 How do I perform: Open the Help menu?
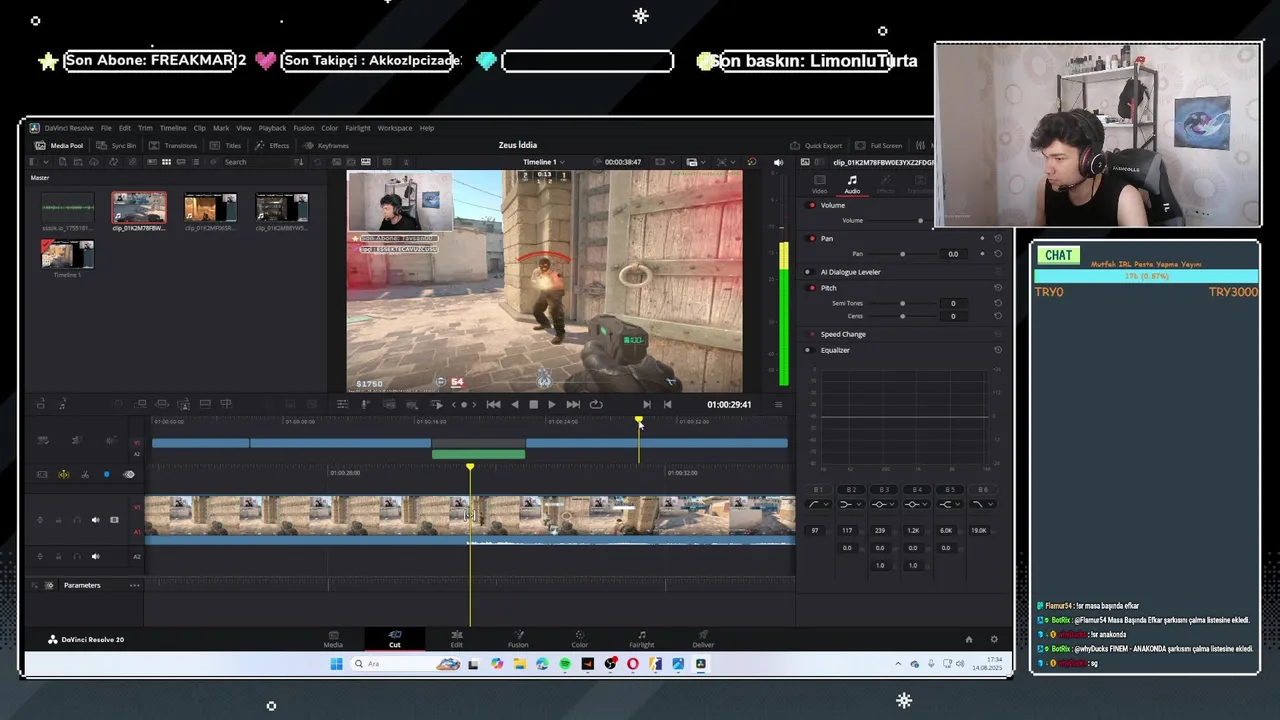[x=427, y=128]
